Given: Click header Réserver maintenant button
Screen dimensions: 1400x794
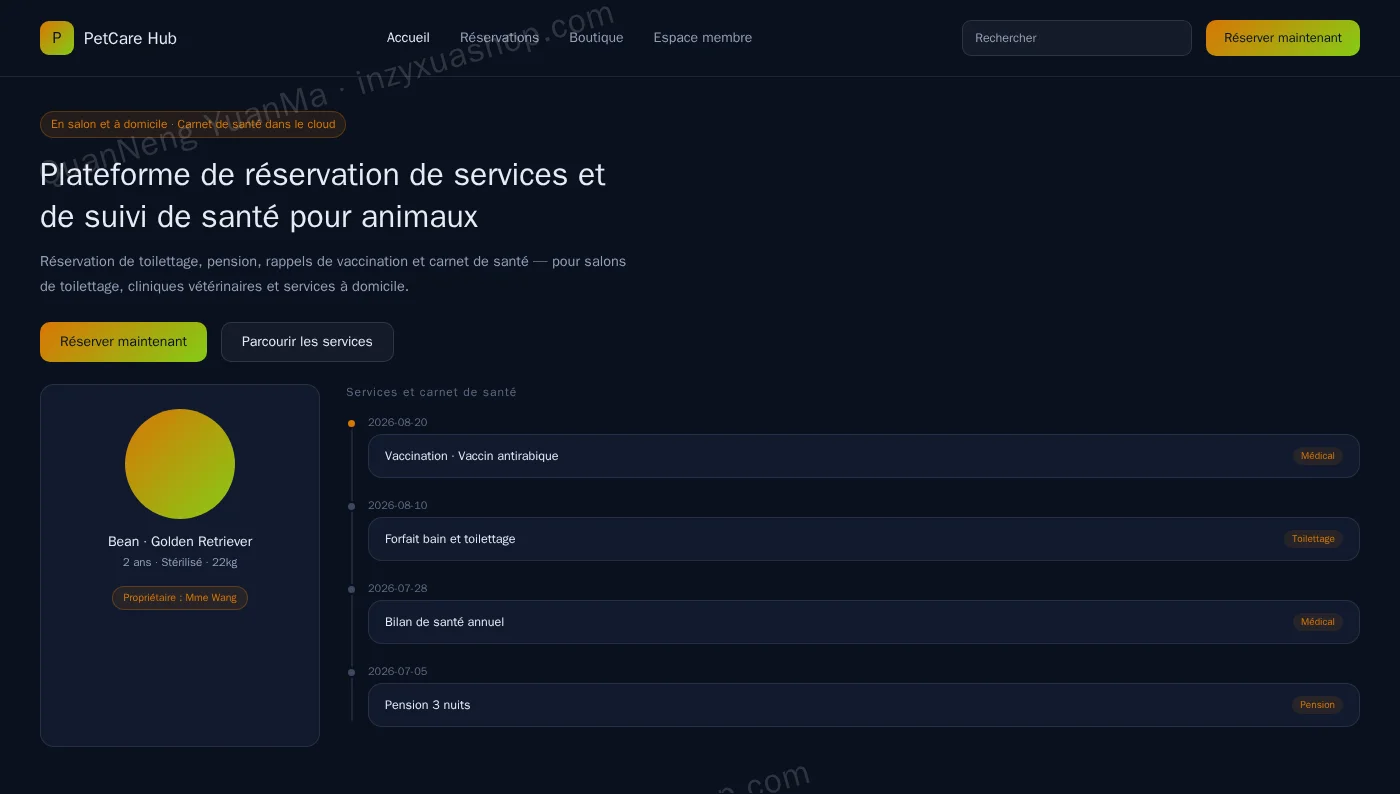Looking at the screenshot, I should [x=1283, y=38].
